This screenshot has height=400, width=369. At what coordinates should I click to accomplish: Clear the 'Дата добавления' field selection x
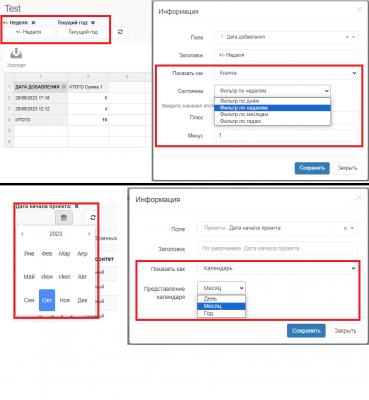[347, 37]
